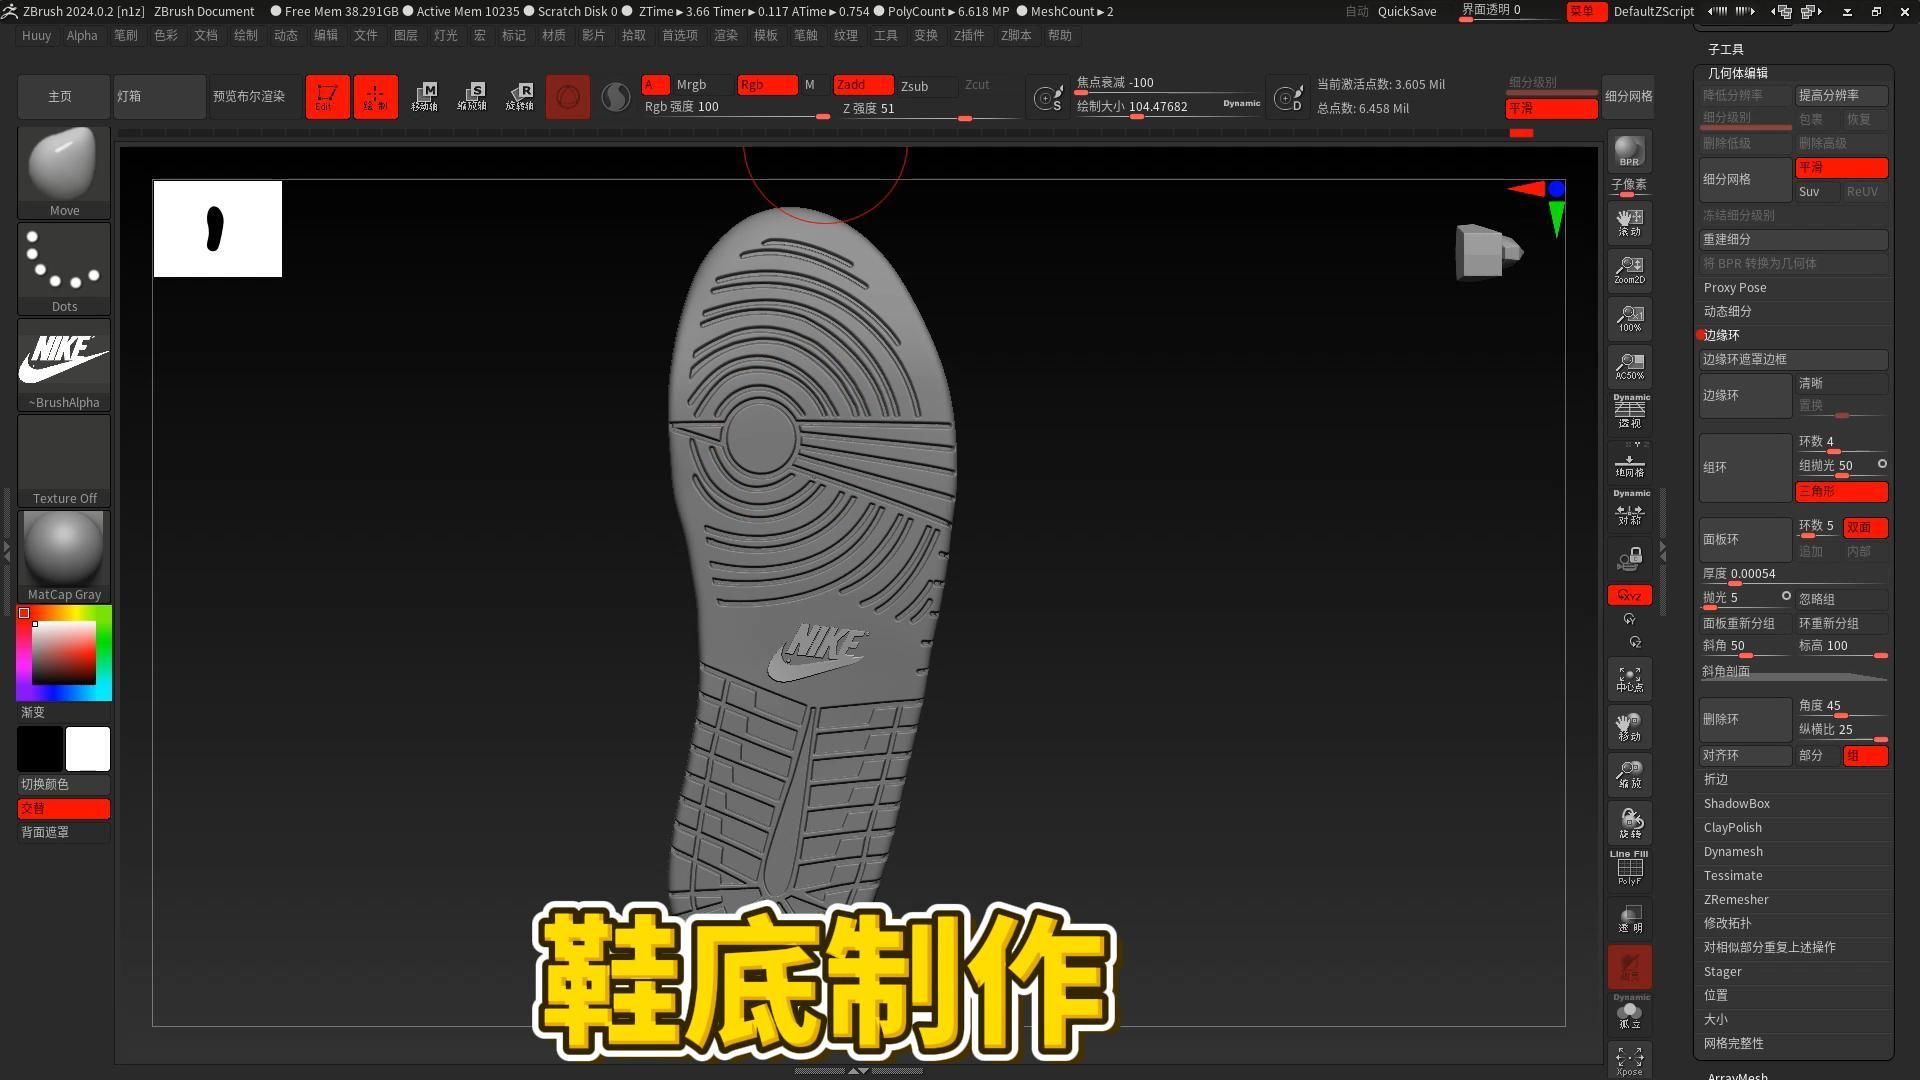Click 预览布尔渲染 boolean preview button
The image size is (1920, 1080).
255,97
